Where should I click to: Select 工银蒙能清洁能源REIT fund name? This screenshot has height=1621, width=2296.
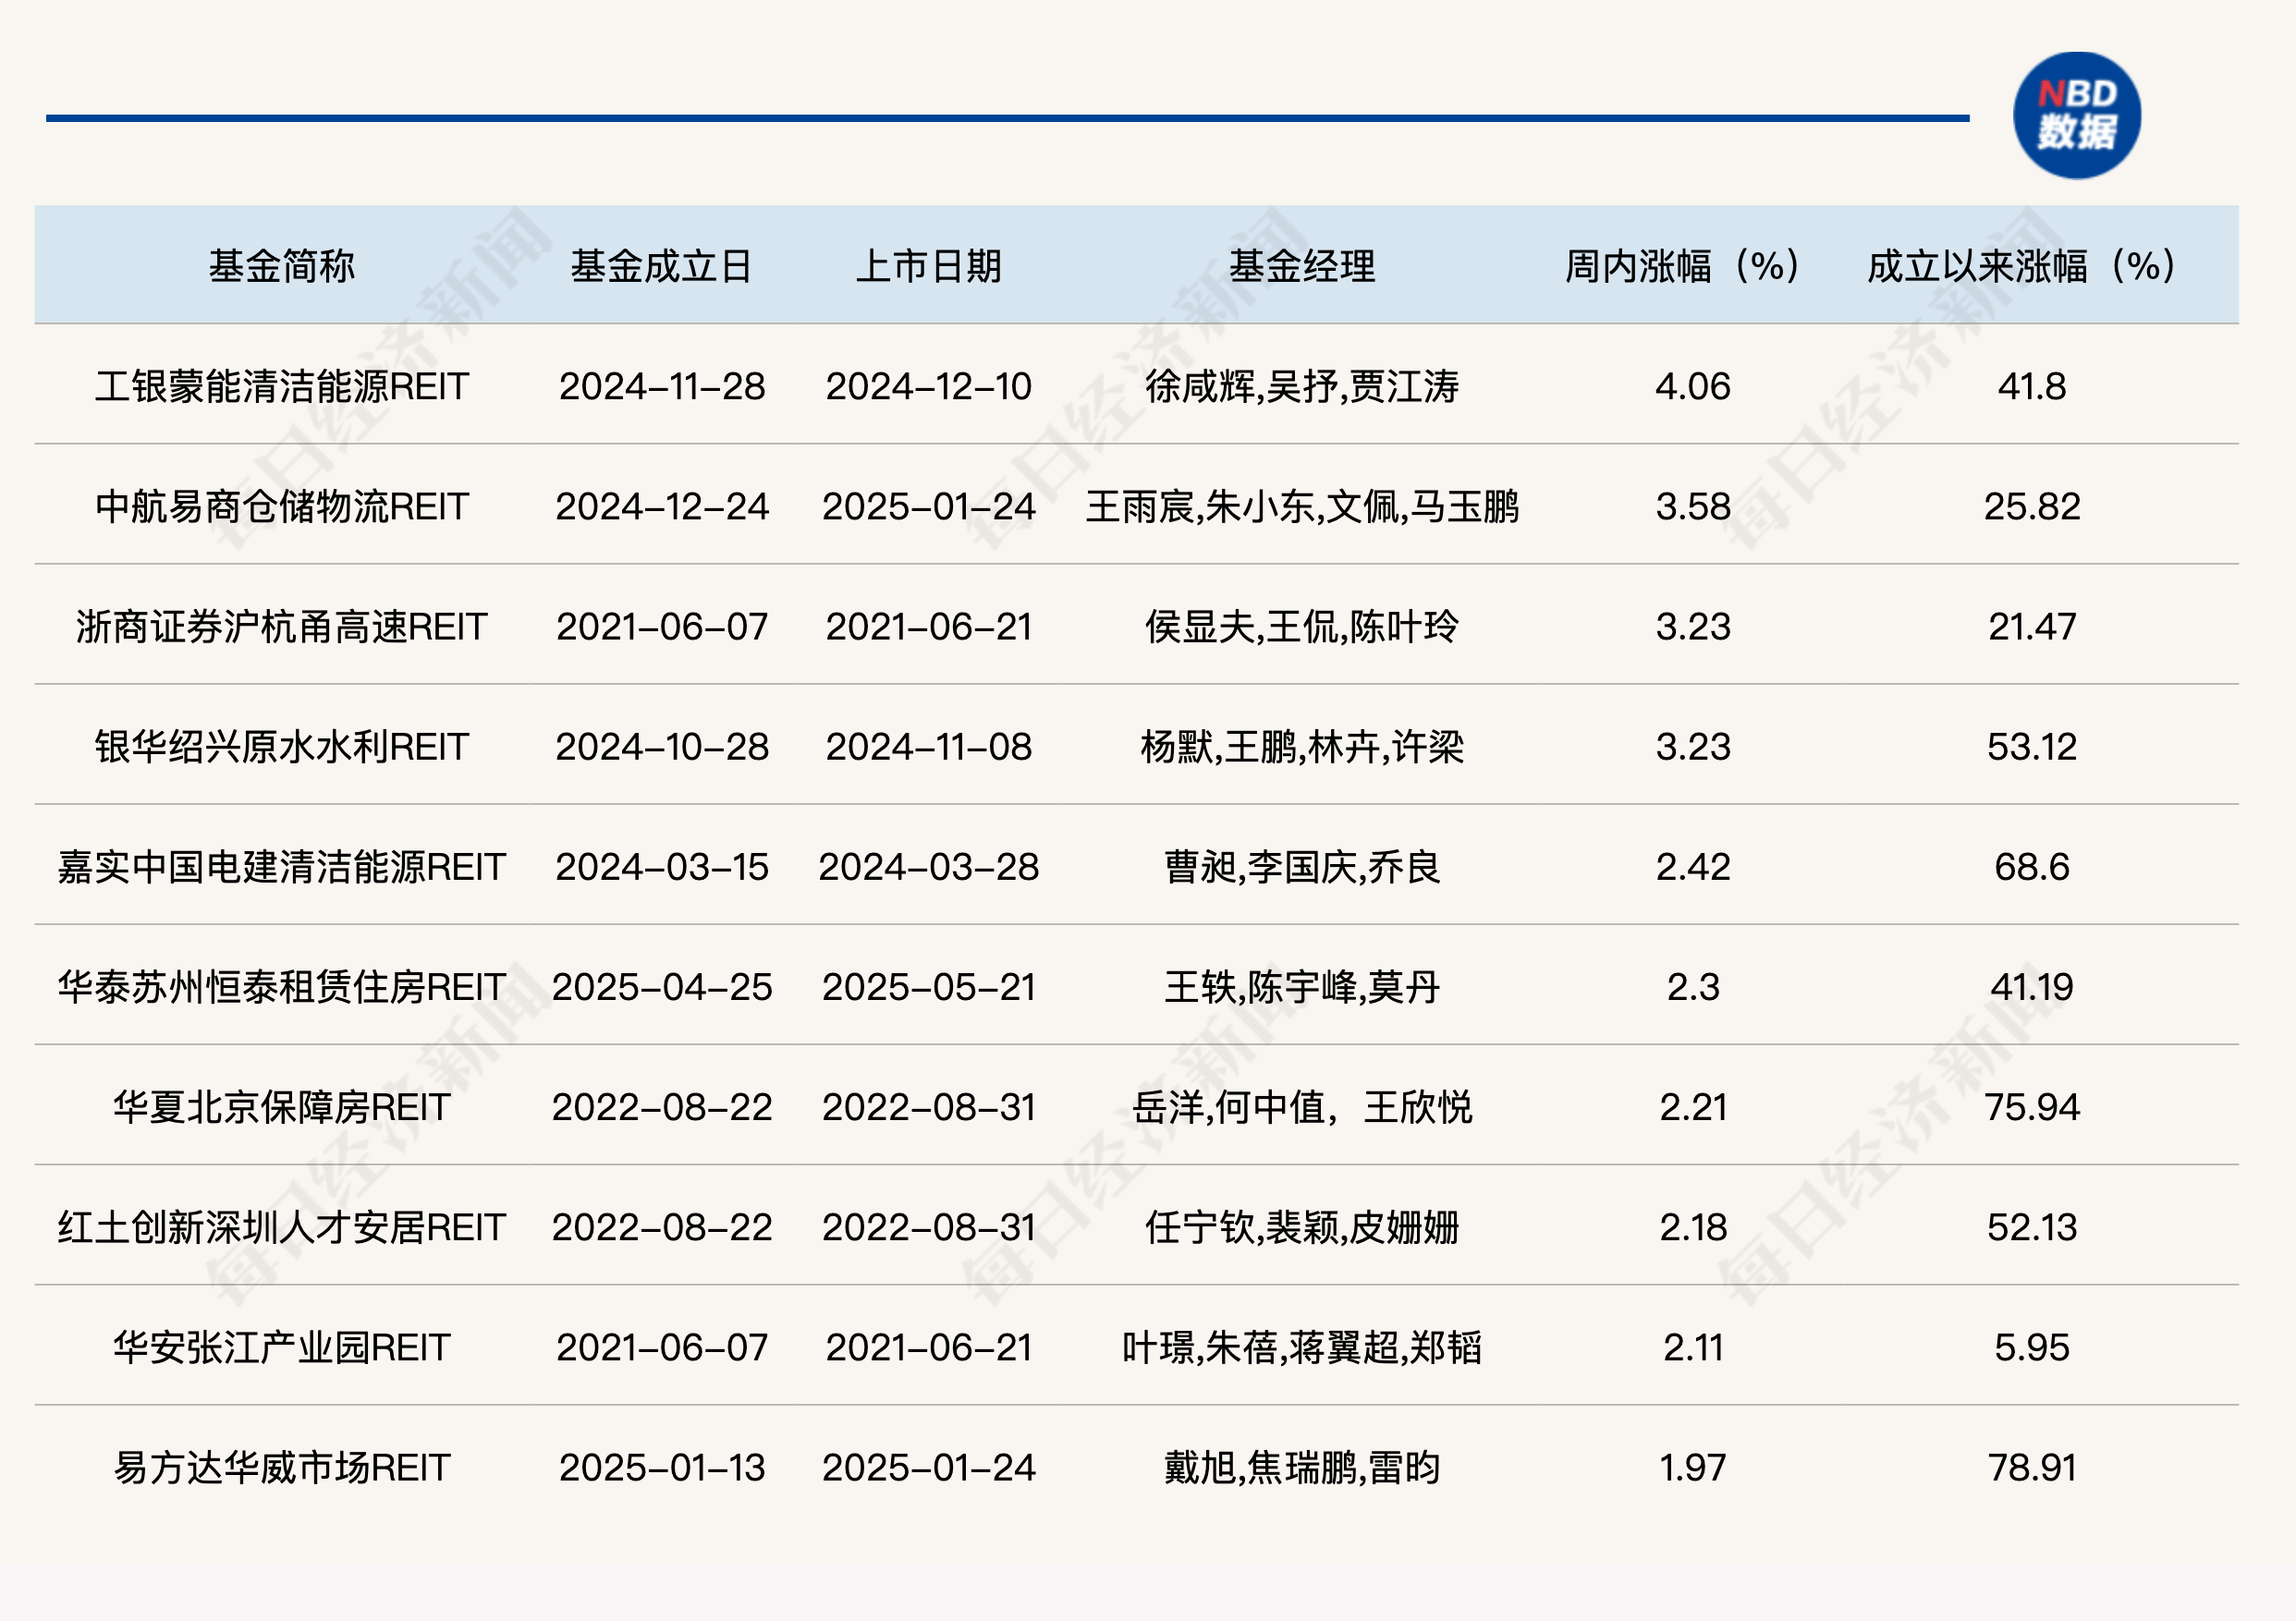pyautogui.click(x=281, y=386)
